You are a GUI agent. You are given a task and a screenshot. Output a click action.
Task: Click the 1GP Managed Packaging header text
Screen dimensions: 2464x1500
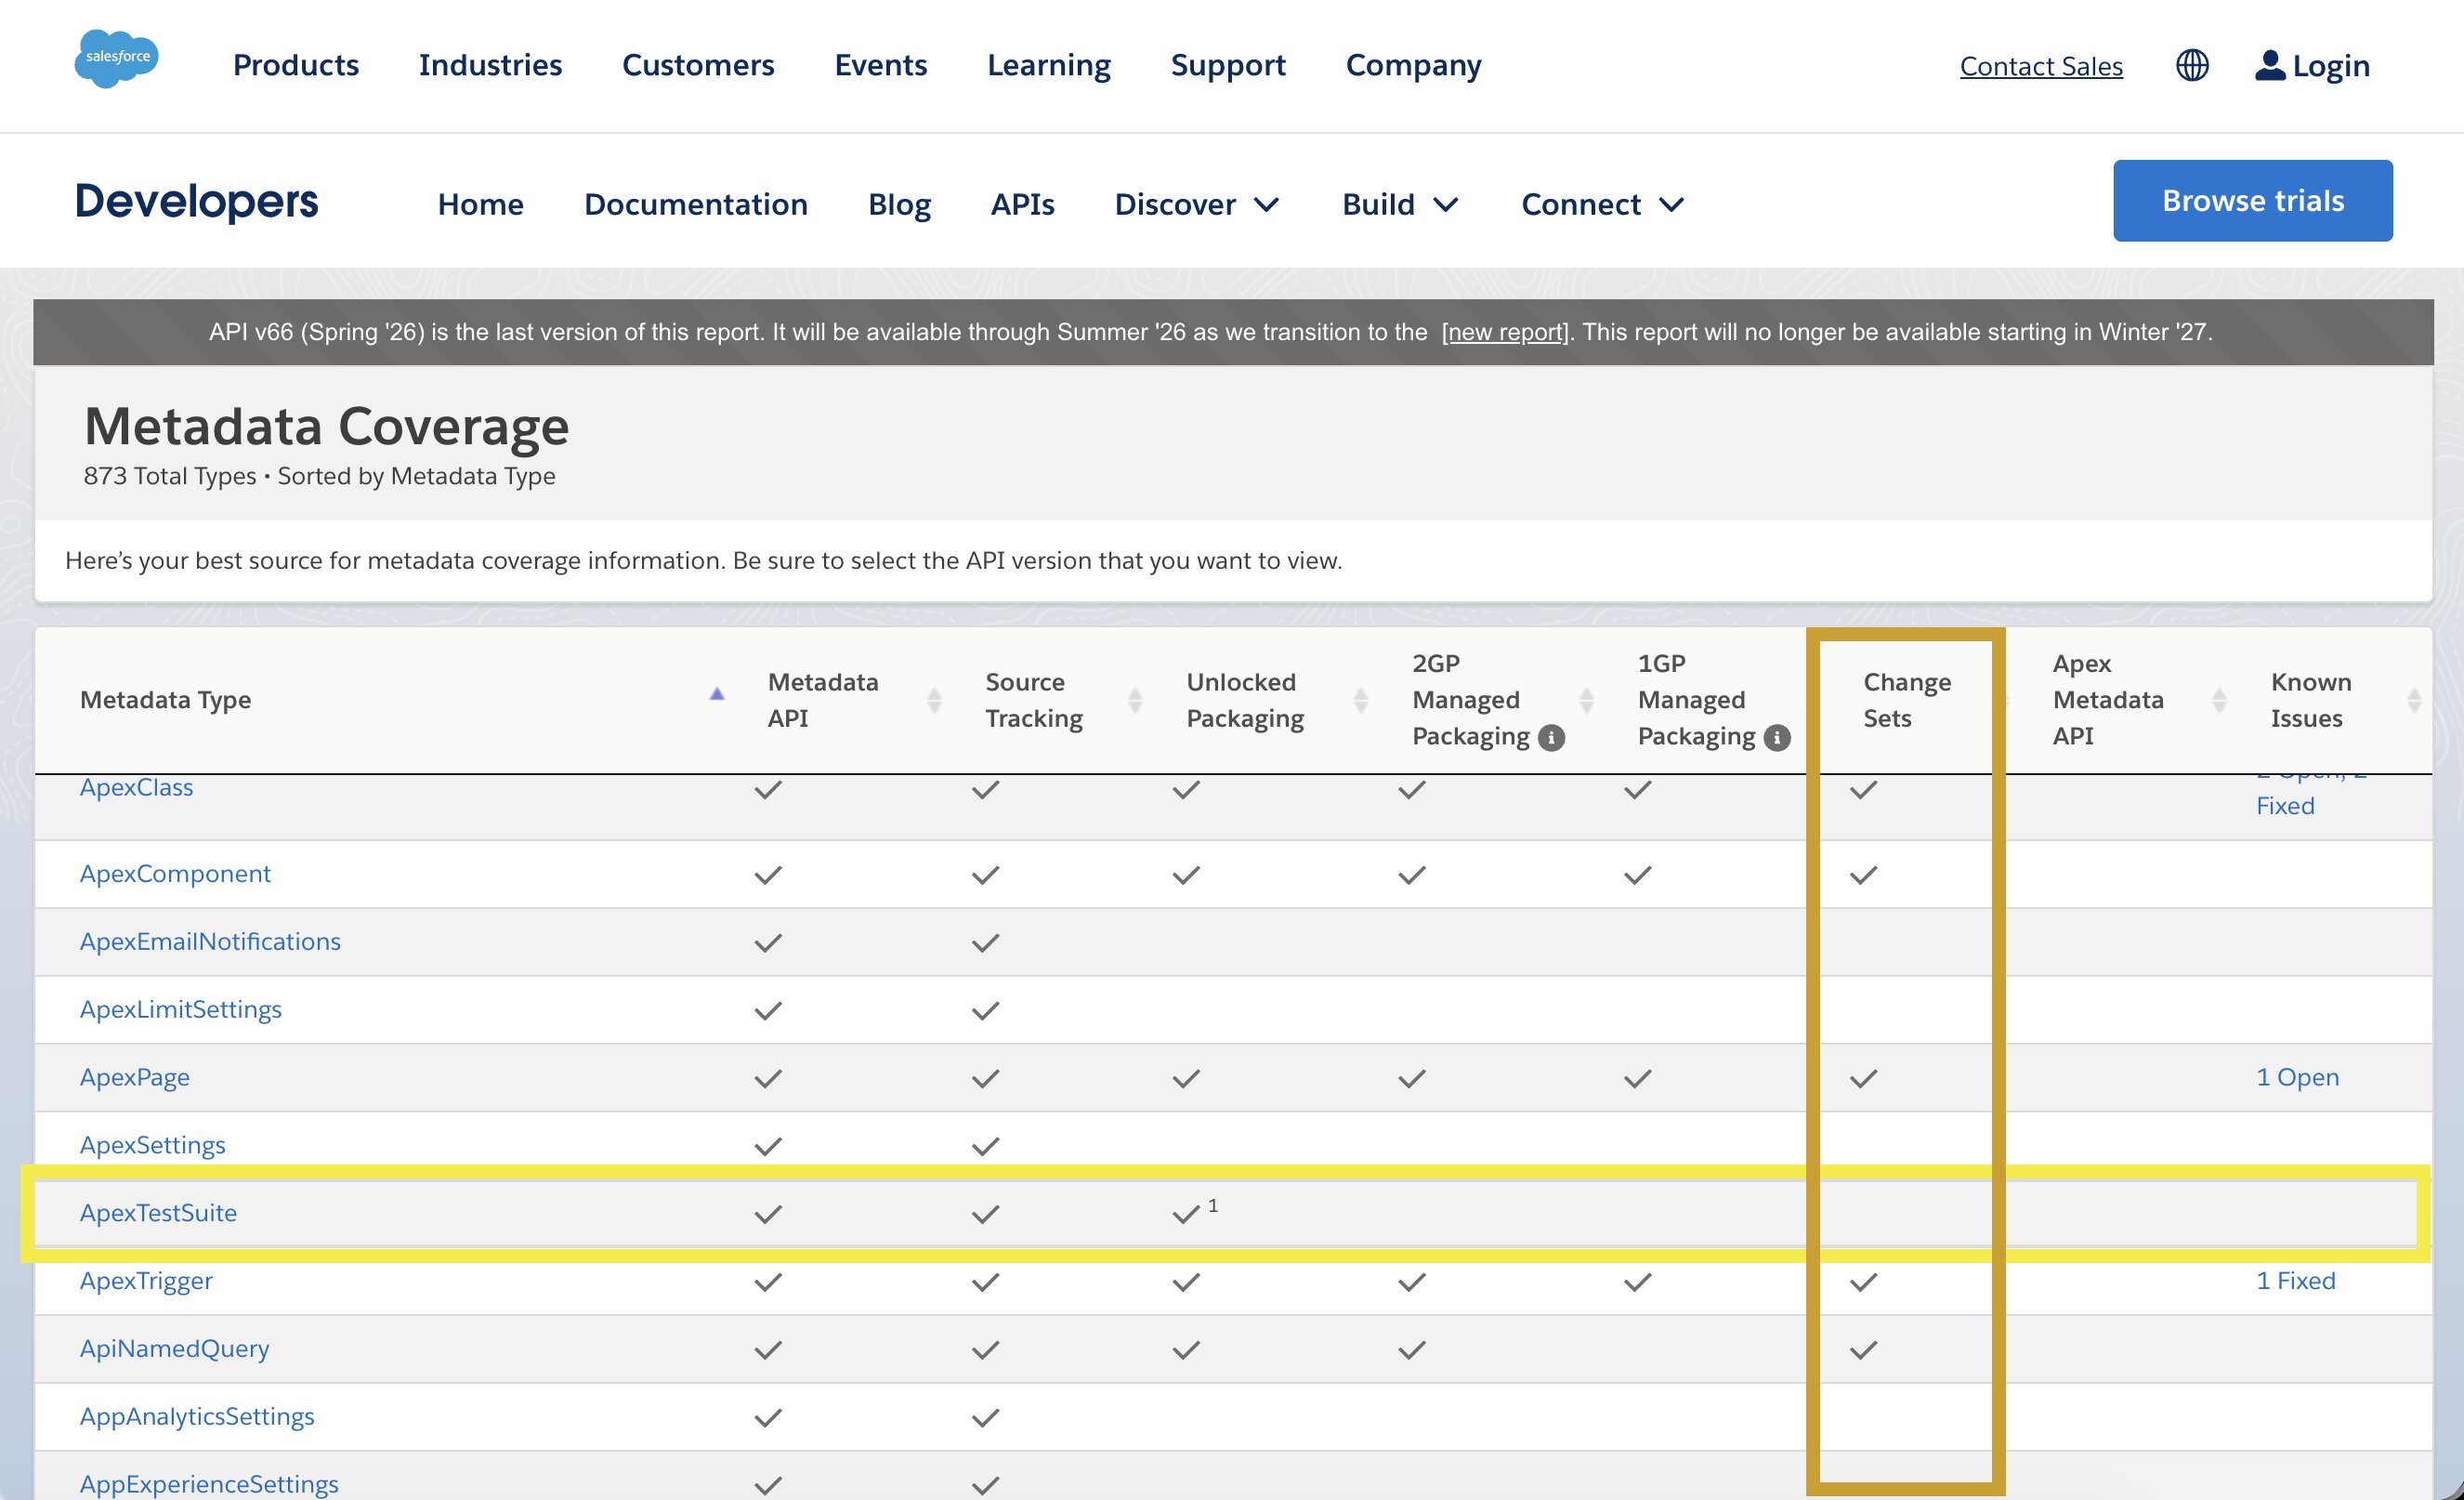pyautogui.click(x=1696, y=700)
